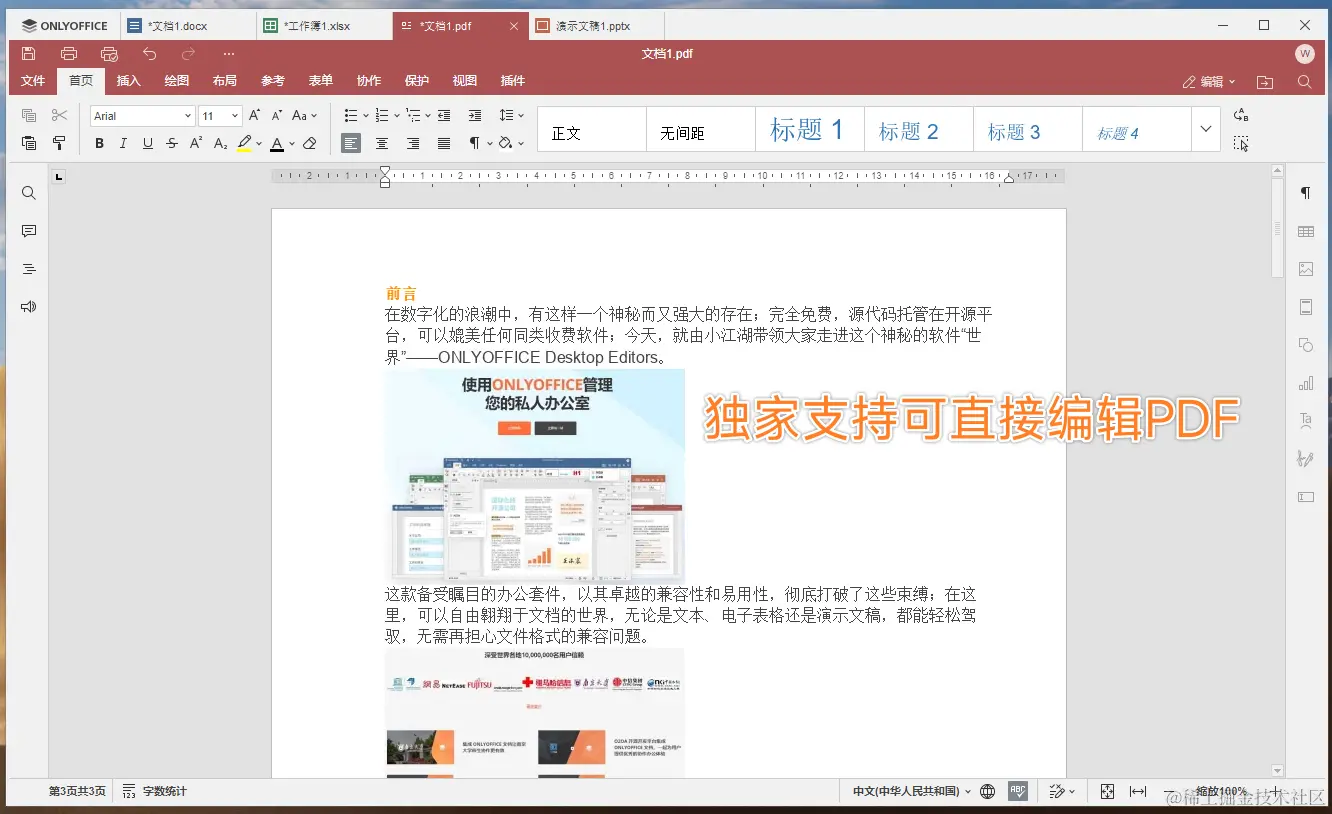Toggle spell checking in status bar
The image size is (1332, 814).
(x=1018, y=791)
